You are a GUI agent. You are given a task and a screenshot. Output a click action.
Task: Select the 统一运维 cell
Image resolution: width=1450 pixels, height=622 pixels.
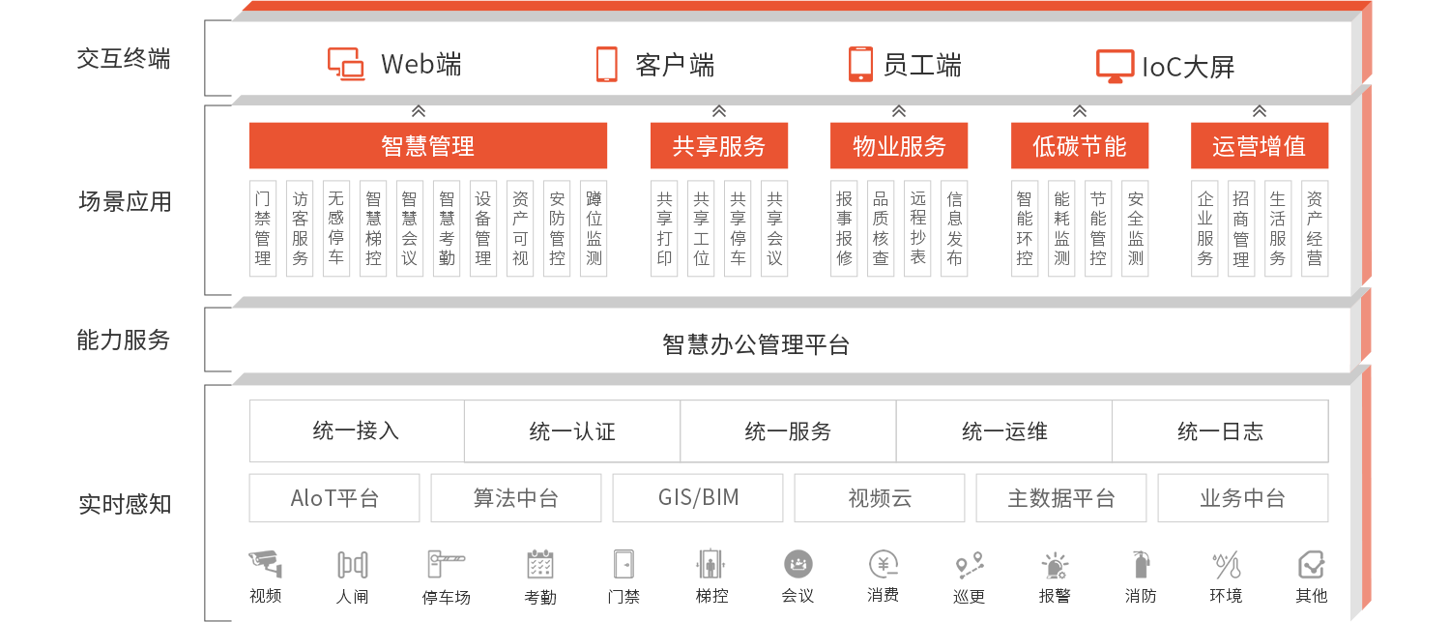click(x=1004, y=431)
